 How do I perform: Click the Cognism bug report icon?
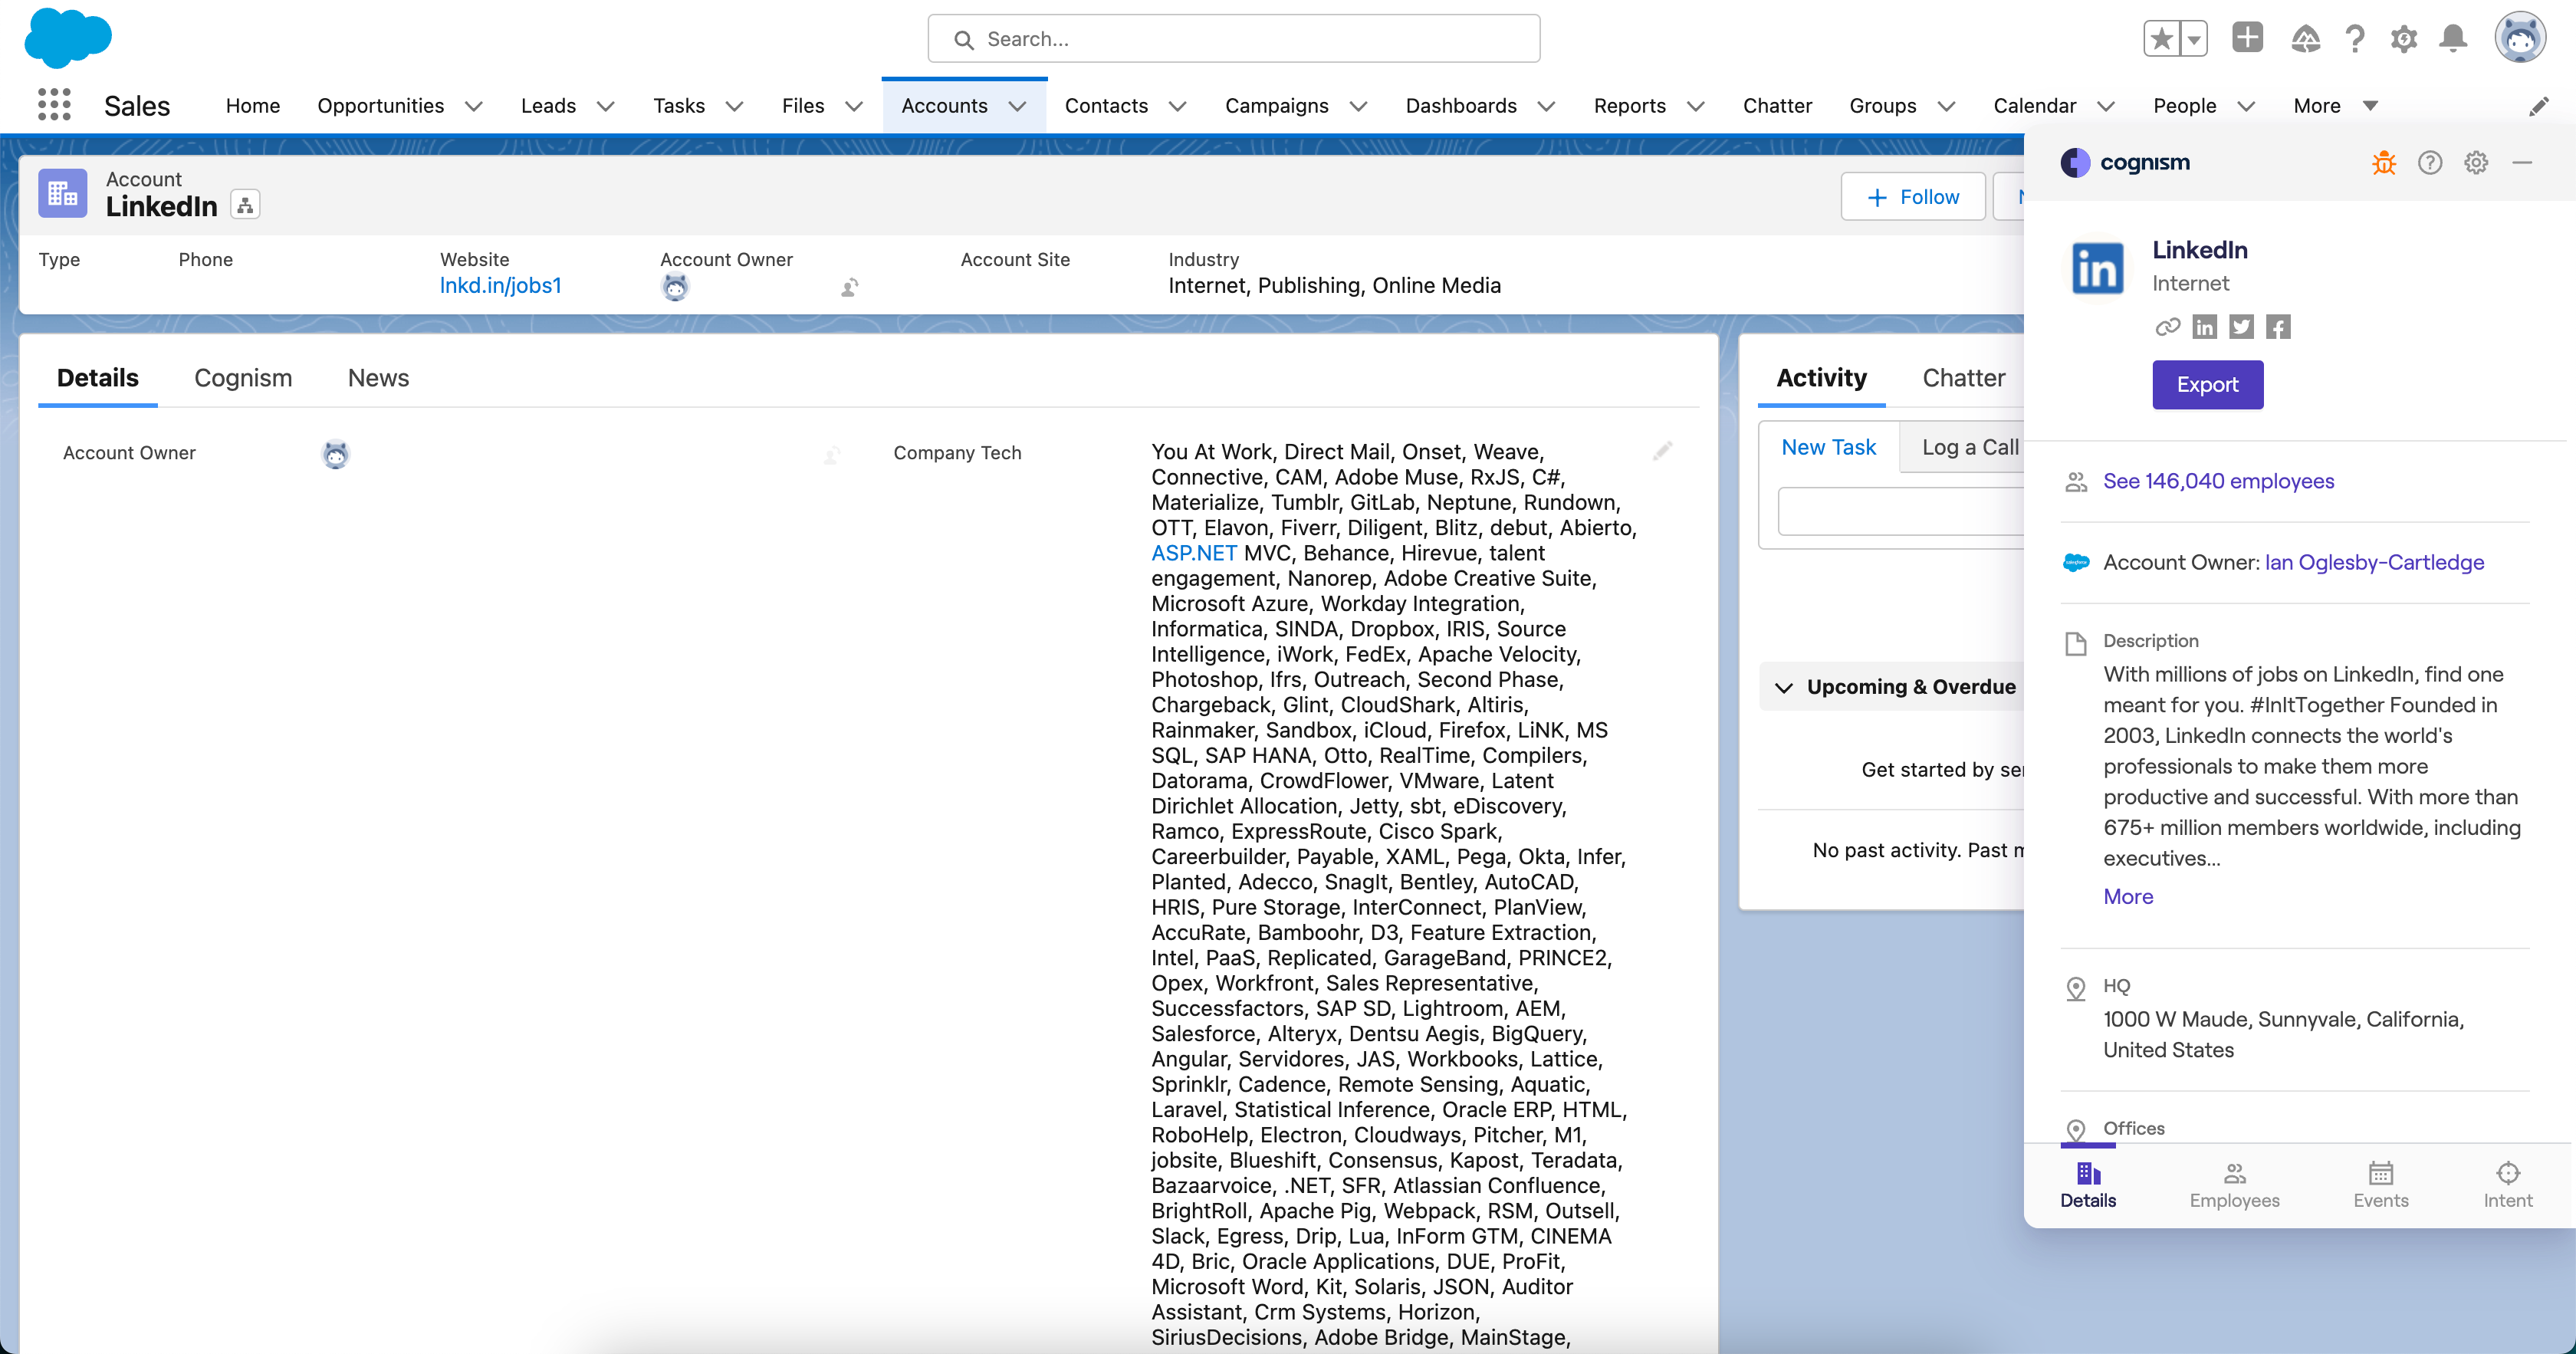pos(2384,162)
